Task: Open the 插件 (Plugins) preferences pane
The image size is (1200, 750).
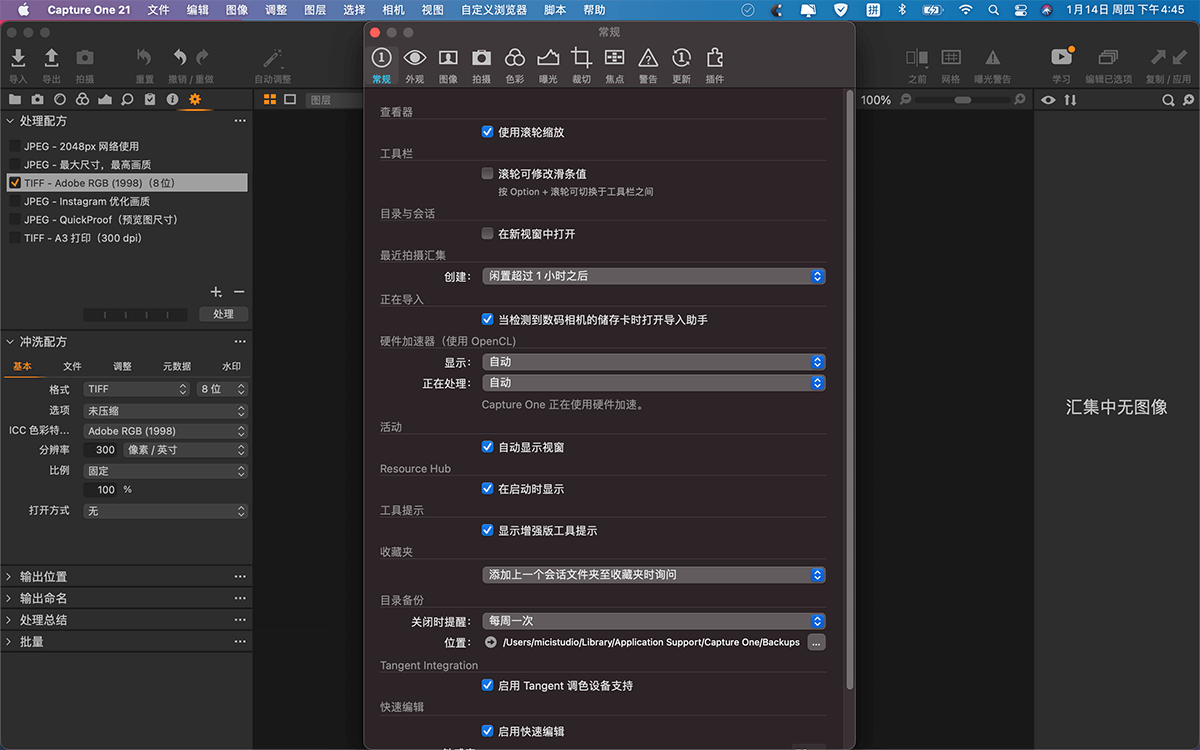Action: [714, 65]
